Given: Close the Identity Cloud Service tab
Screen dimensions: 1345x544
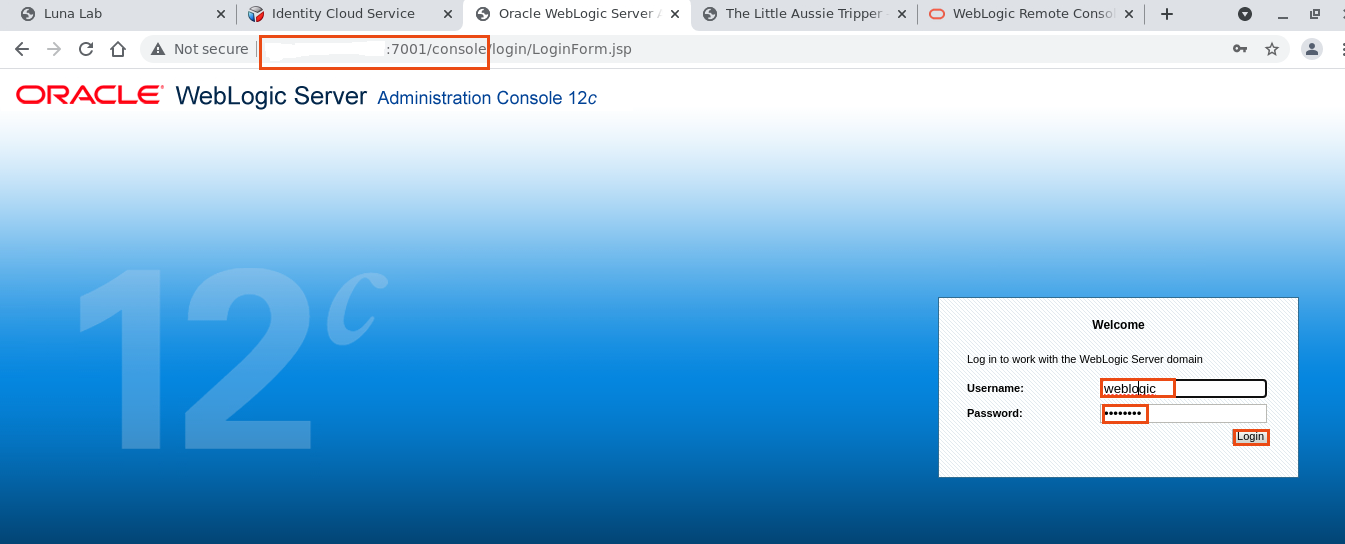Looking at the screenshot, I should [x=447, y=14].
